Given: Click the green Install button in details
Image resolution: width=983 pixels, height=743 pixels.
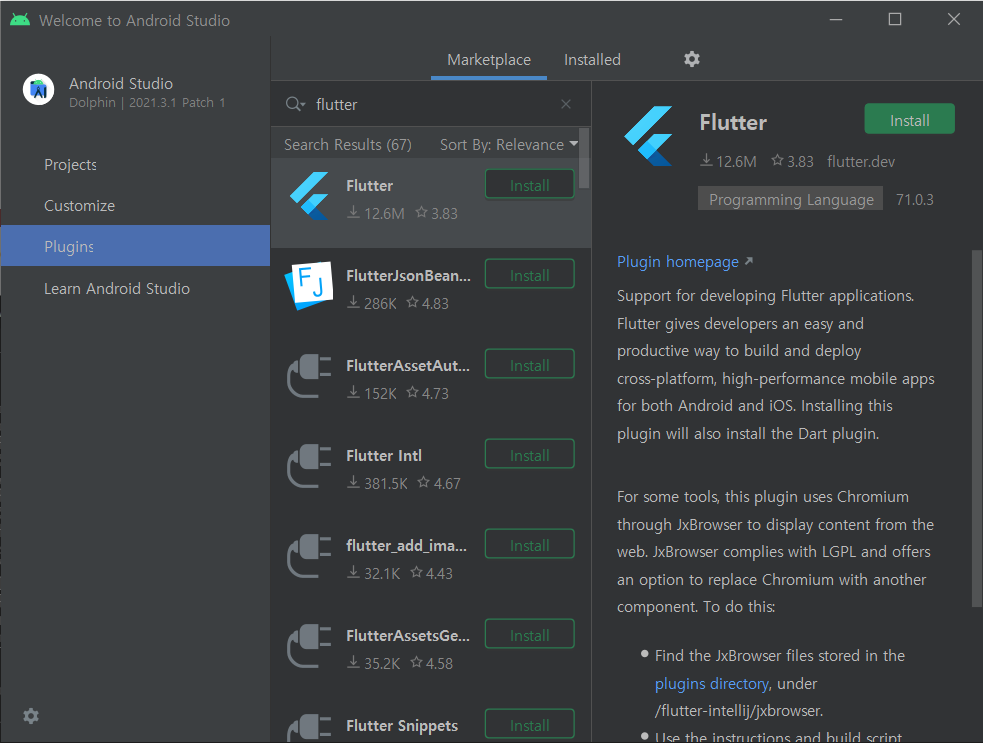Looking at the screenshot, I should click(910, 119).
